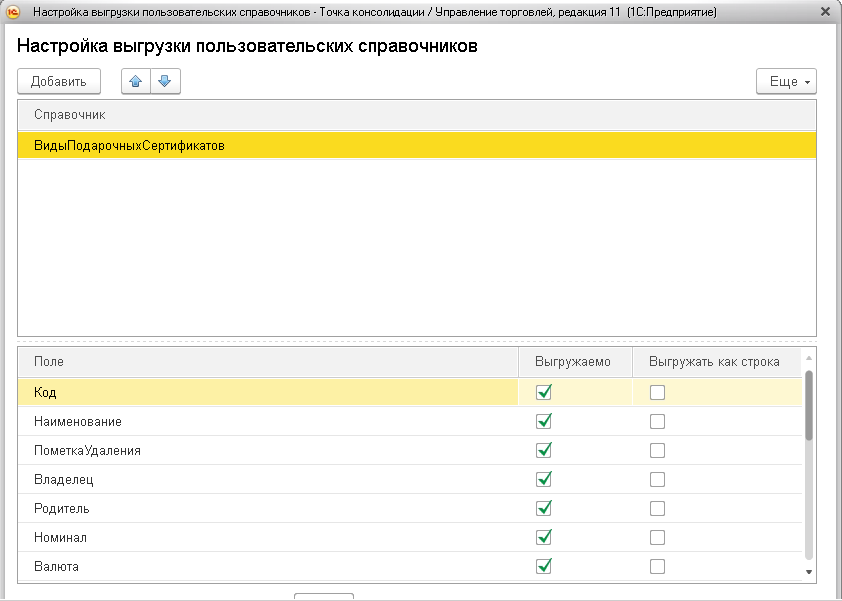Uncheck Выгружаемо for Код
Screen dimensions: 842x601
click(544, 392)
